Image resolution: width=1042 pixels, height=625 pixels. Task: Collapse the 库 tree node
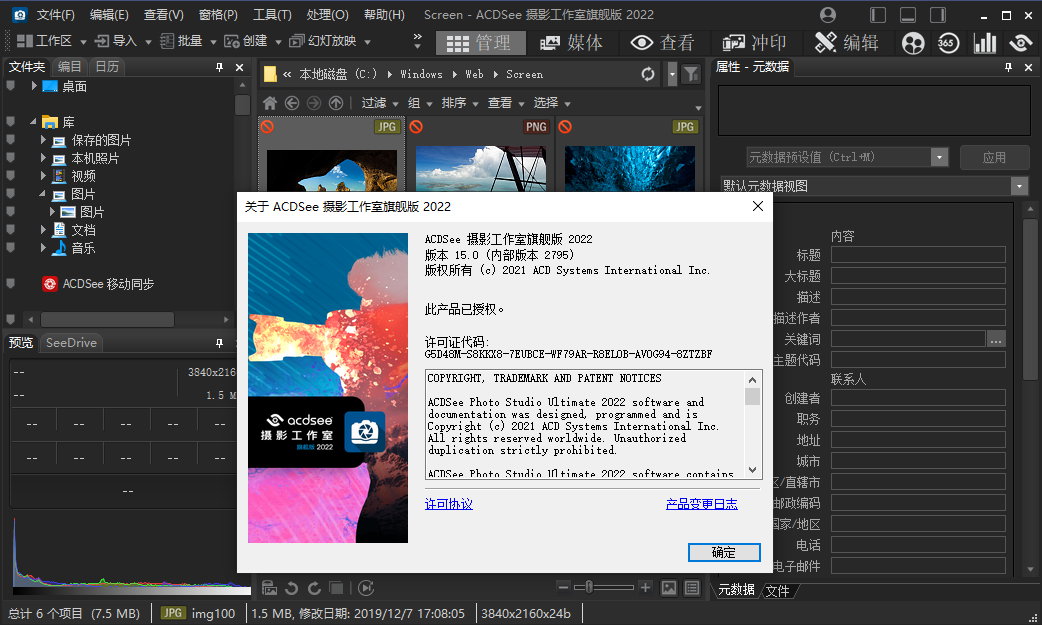click(33, 122)
